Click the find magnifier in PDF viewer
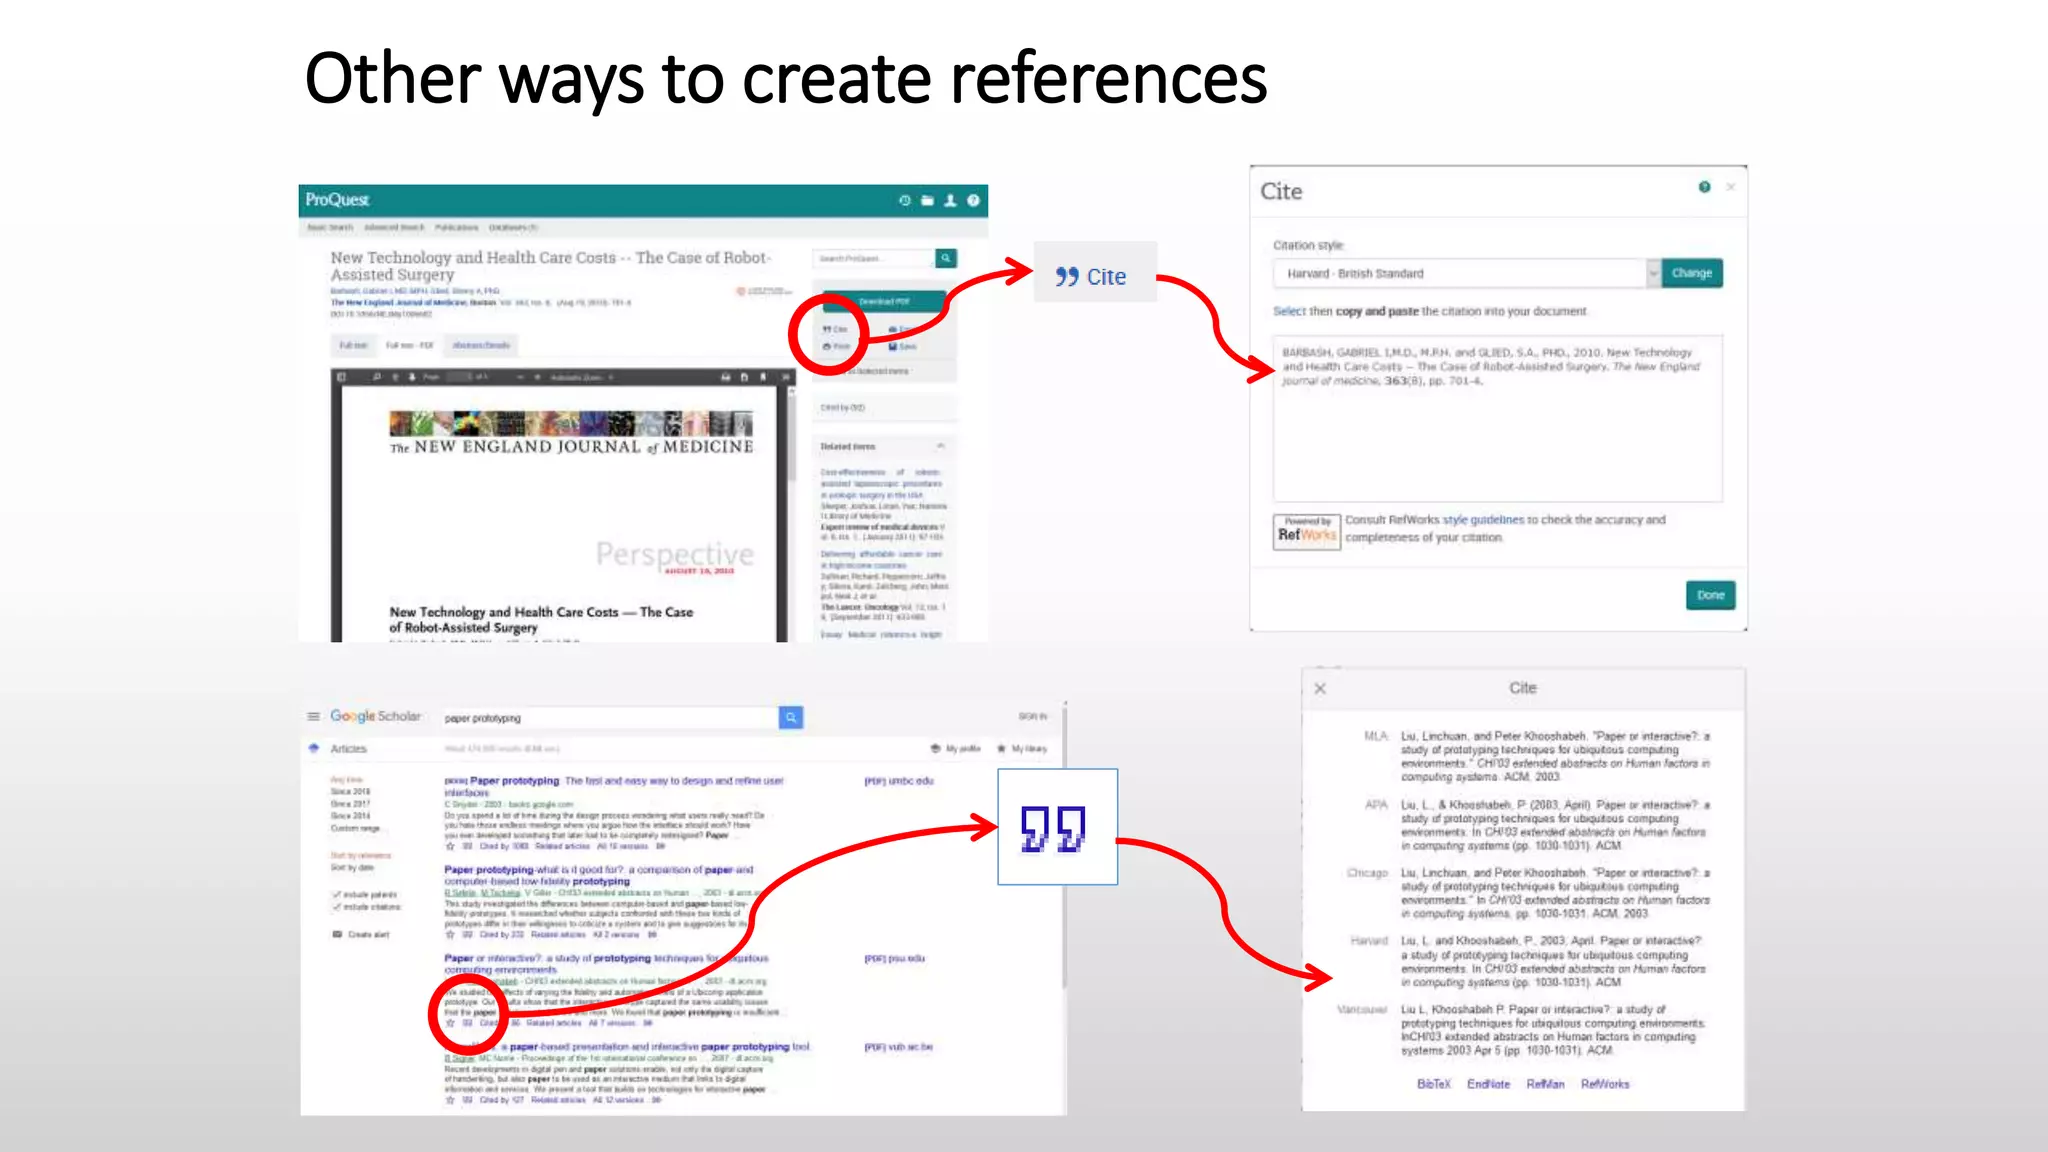2048x1152 pixels. point(377,377)
